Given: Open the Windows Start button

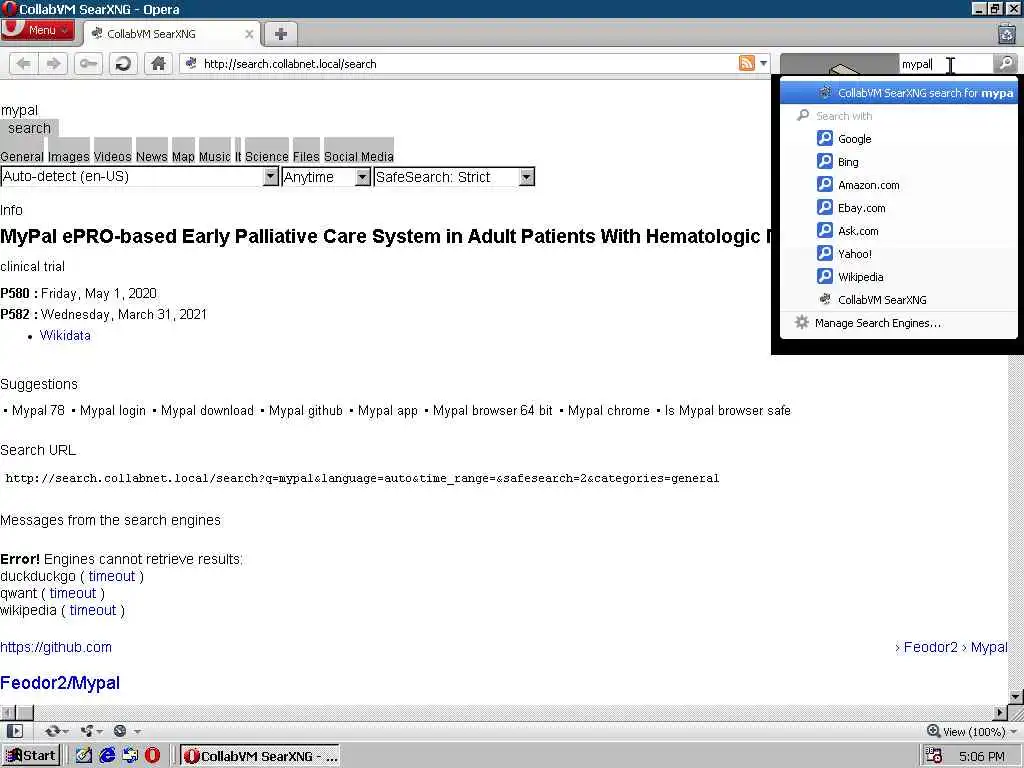Looking at the screenshot, I should pos(31,756).
